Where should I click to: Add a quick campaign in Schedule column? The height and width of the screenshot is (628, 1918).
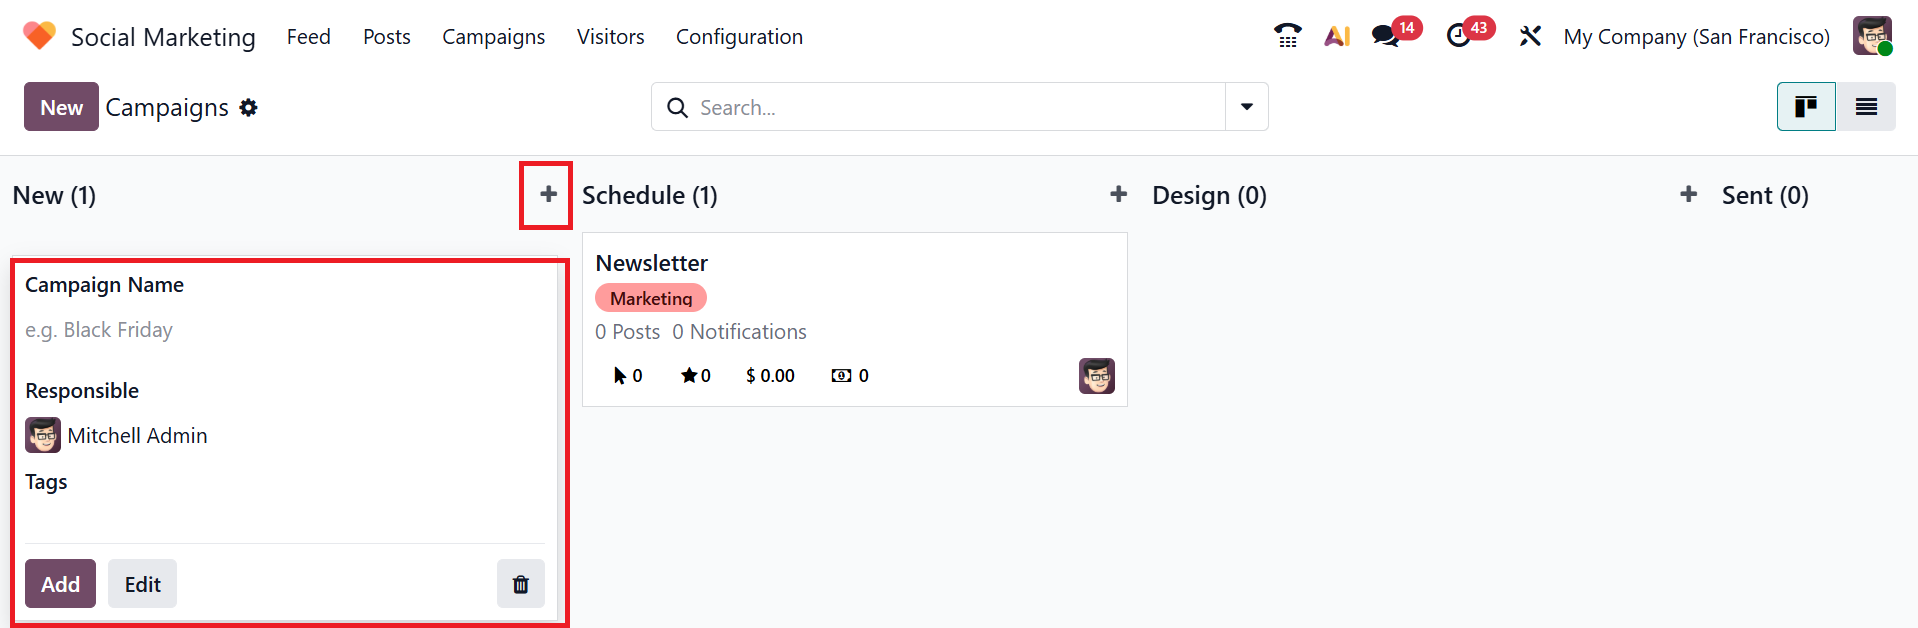coord(1118,194)
